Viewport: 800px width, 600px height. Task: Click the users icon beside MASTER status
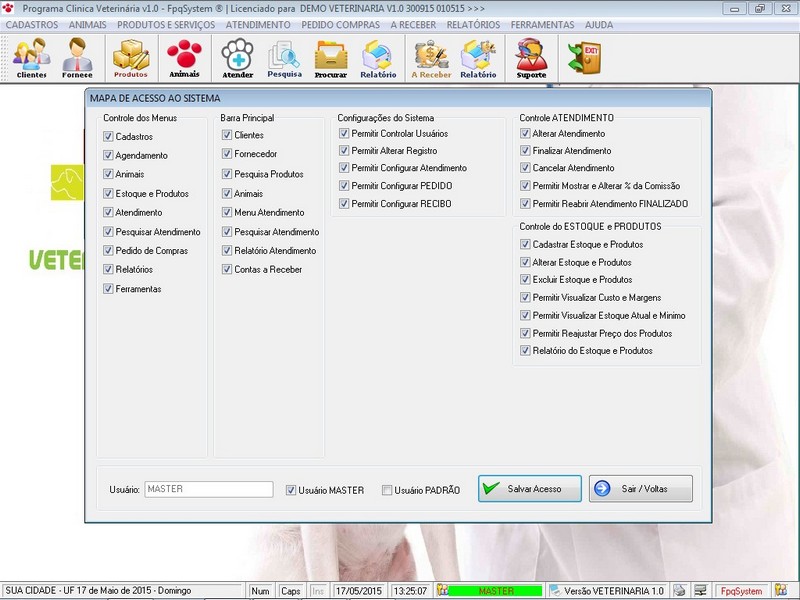(442, 590)
